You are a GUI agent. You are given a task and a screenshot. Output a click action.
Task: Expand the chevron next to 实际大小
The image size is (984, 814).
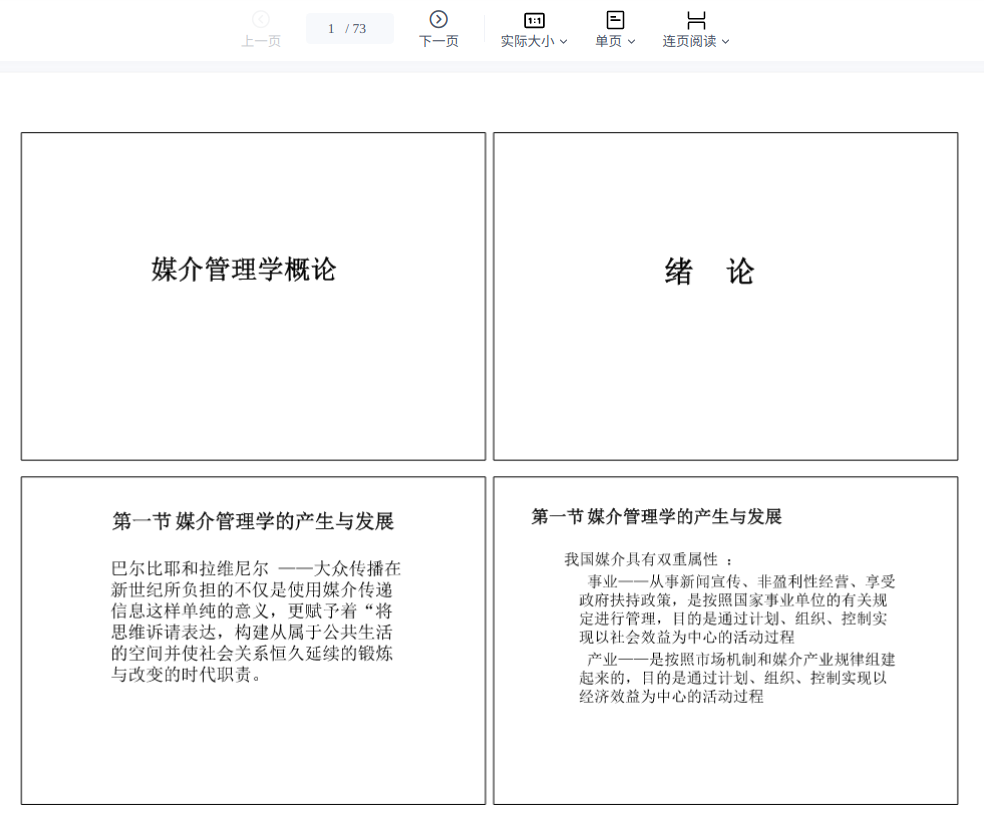[x=564, y=42]
